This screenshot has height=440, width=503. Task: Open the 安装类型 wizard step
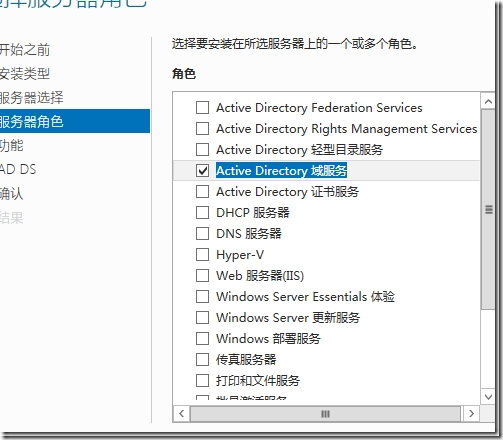pos(25,74)
